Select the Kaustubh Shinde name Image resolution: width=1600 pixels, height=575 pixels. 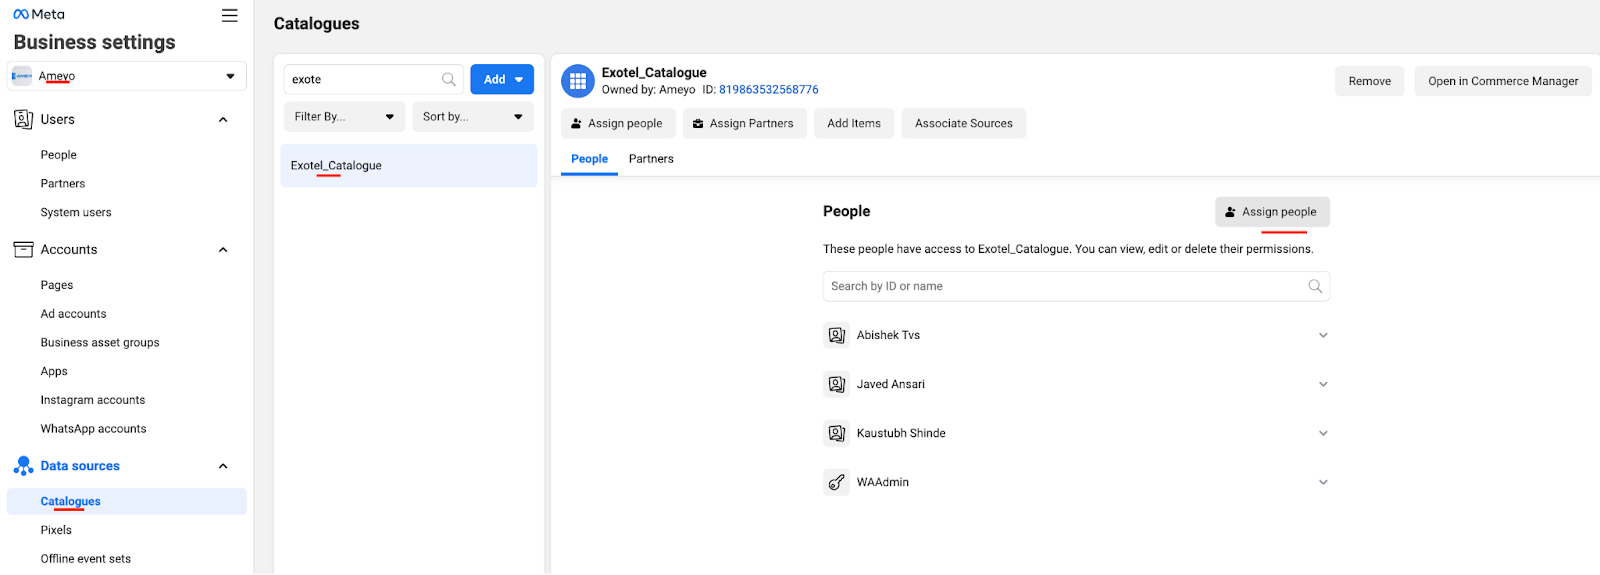point(901,433)
